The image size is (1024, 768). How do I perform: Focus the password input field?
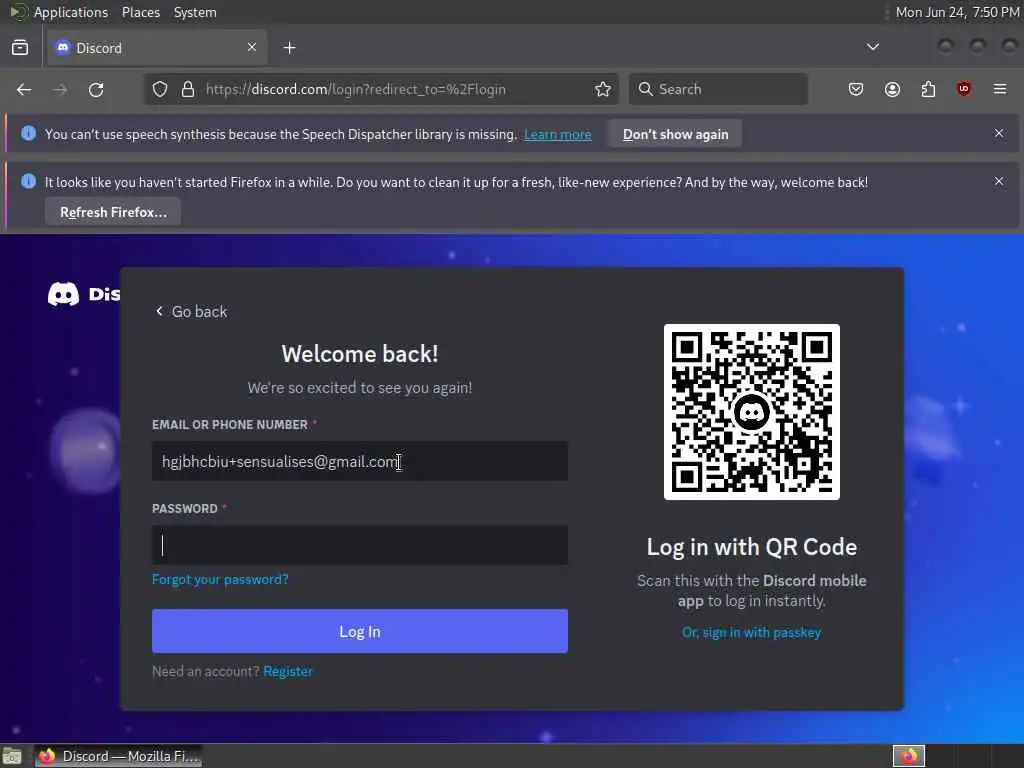[360, 545]
